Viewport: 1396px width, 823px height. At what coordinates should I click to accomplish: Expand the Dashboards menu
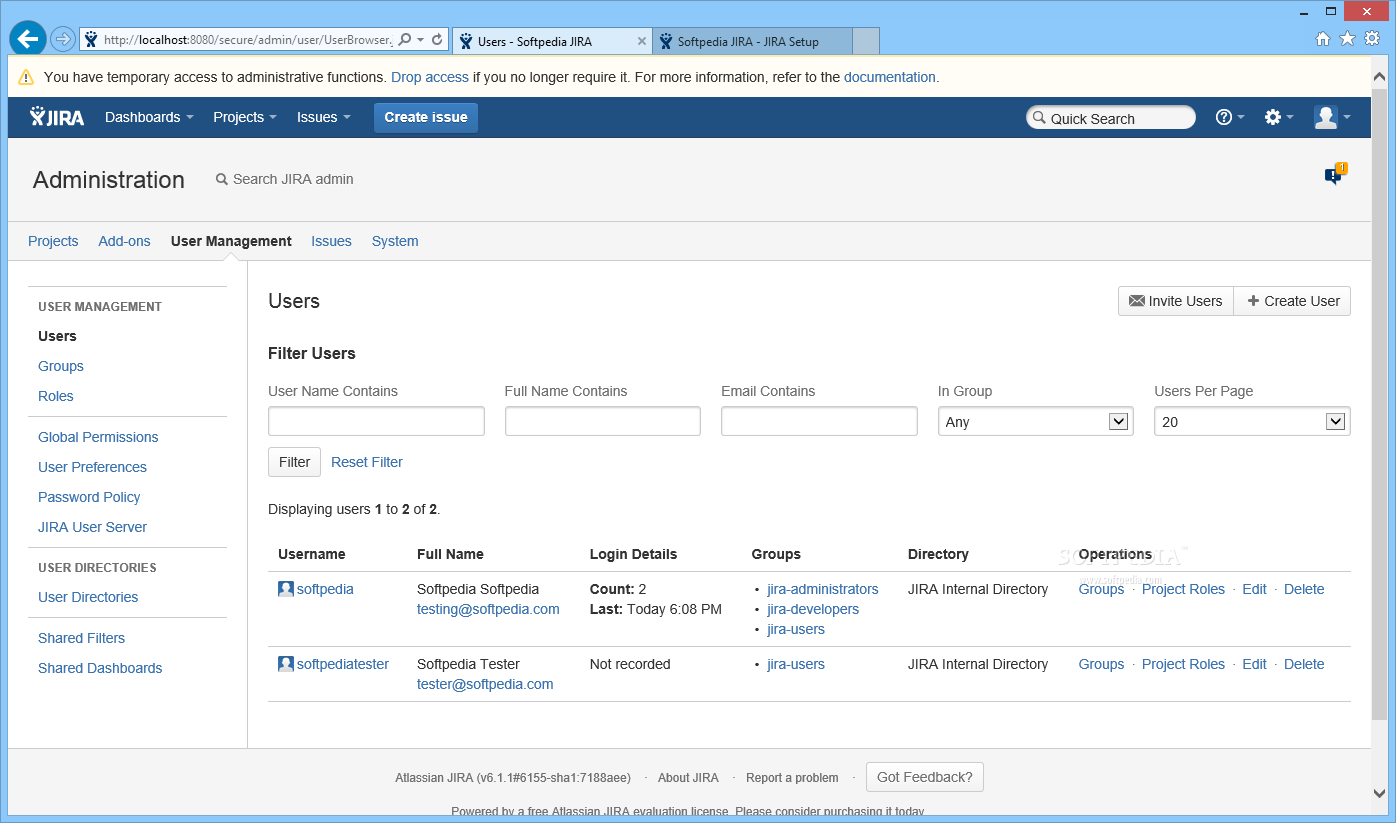(149, 117)
